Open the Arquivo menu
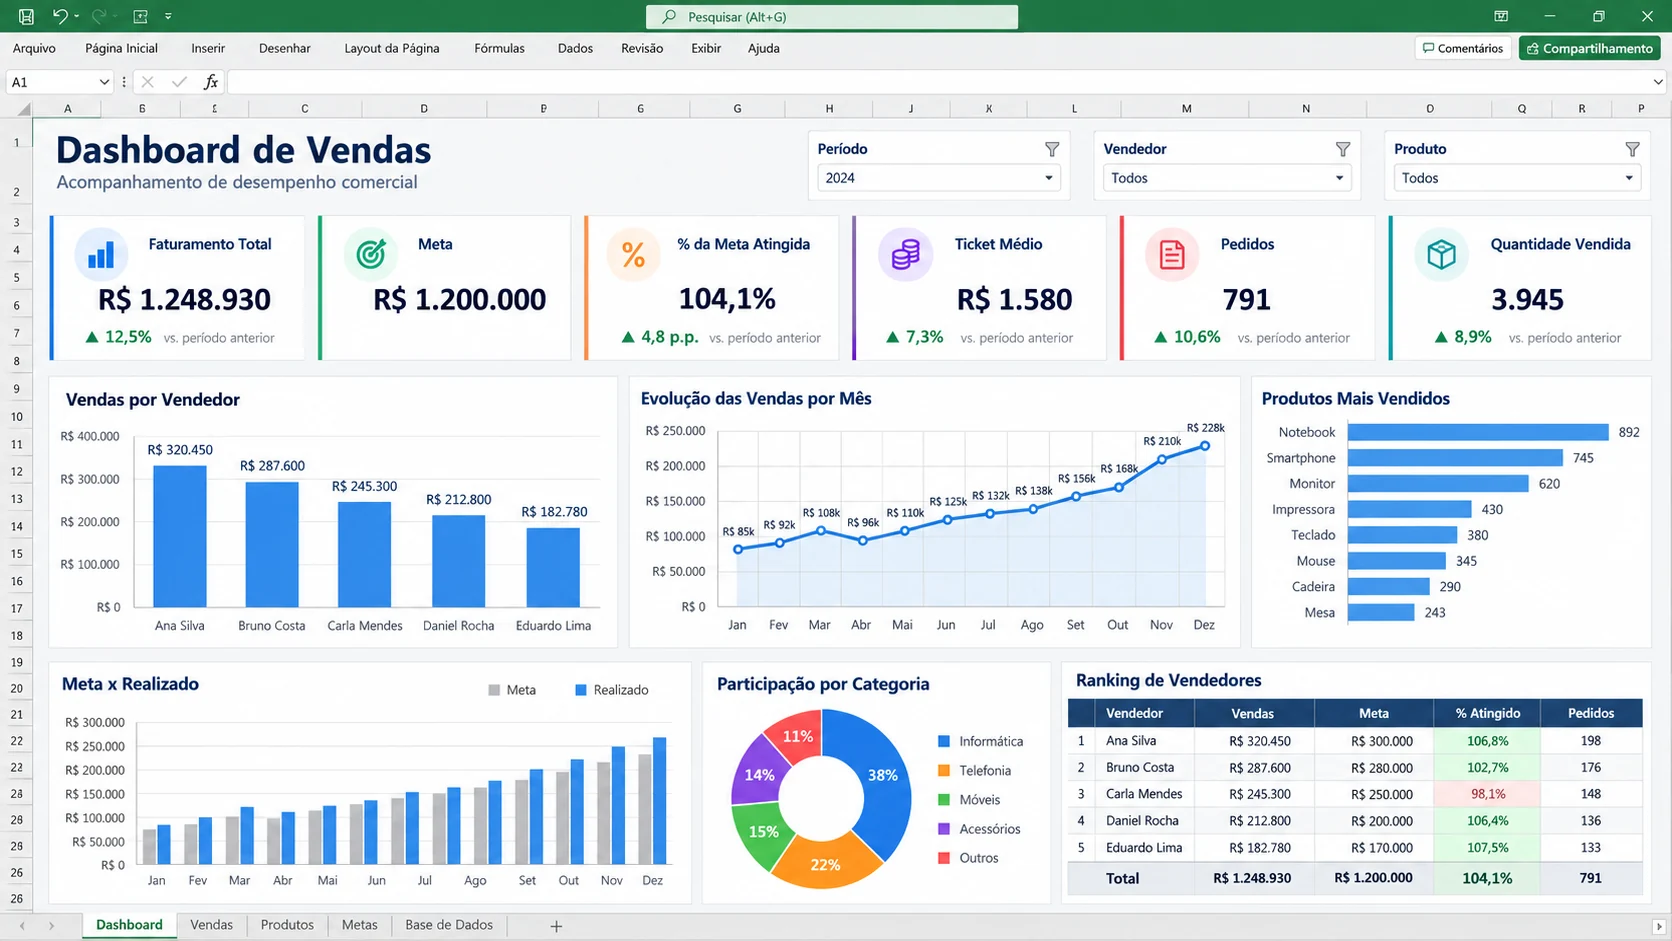 [34, 48]
